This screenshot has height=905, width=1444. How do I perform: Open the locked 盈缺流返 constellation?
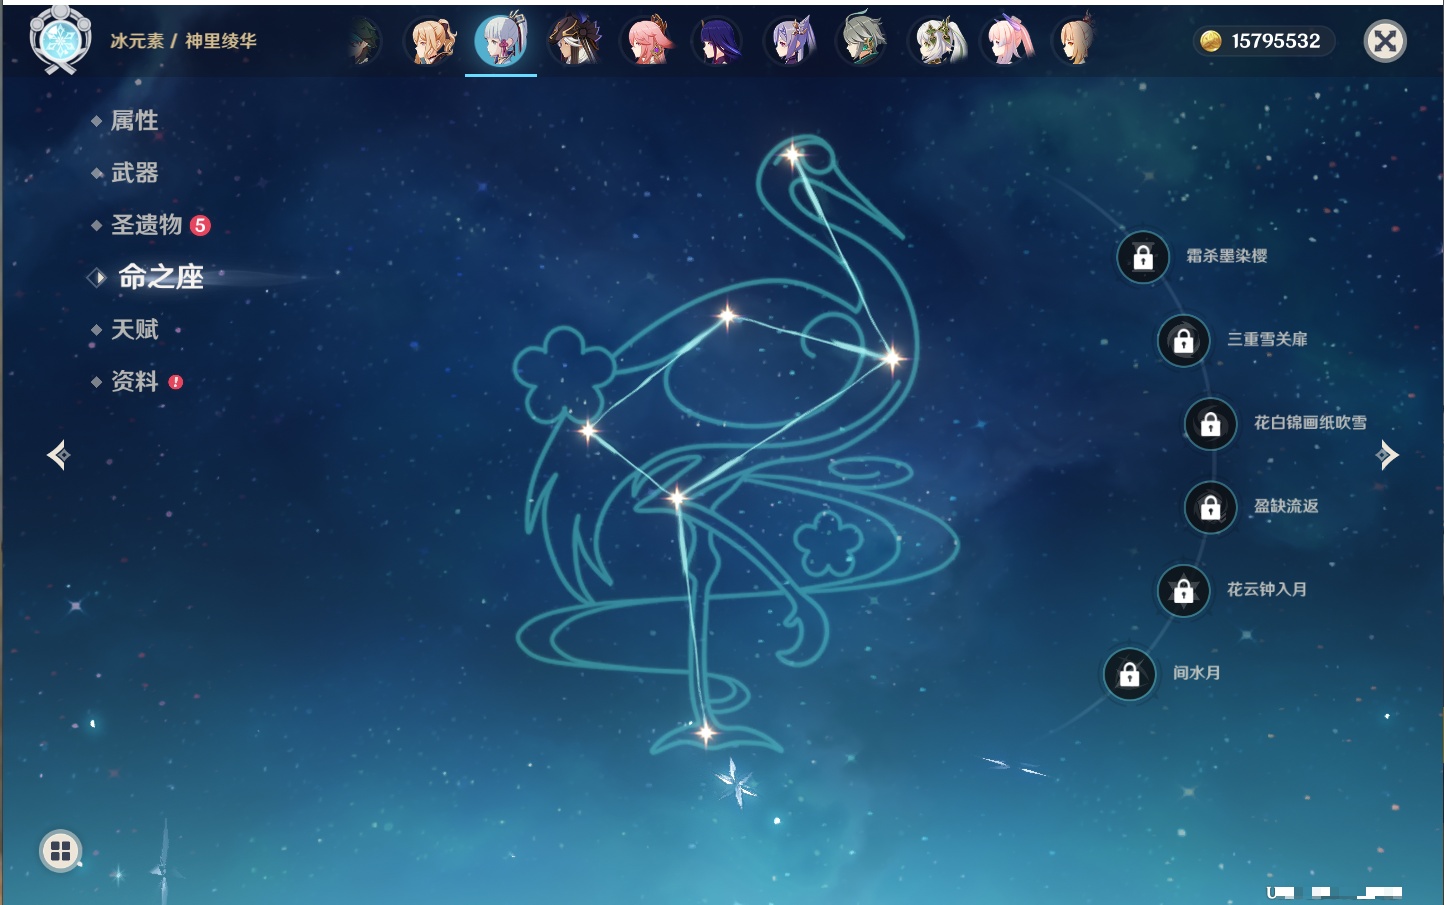pyautogui.click(x=1210, y=507)
